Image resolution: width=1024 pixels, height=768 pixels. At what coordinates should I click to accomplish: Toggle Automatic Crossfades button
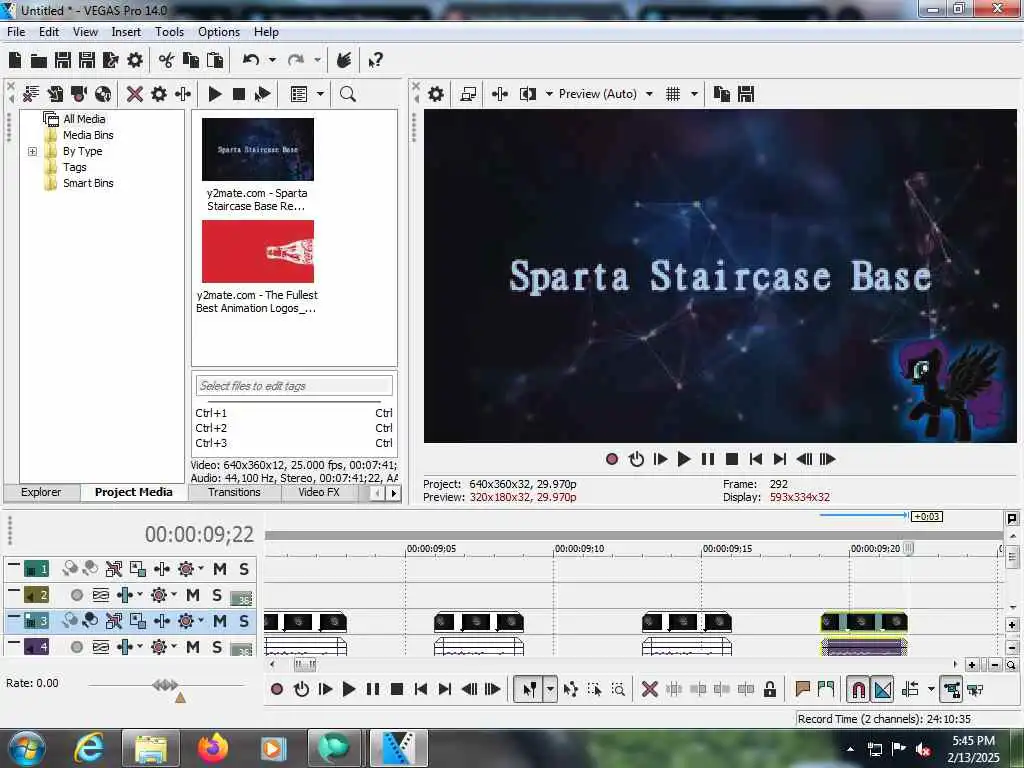(x=883, y=689)
